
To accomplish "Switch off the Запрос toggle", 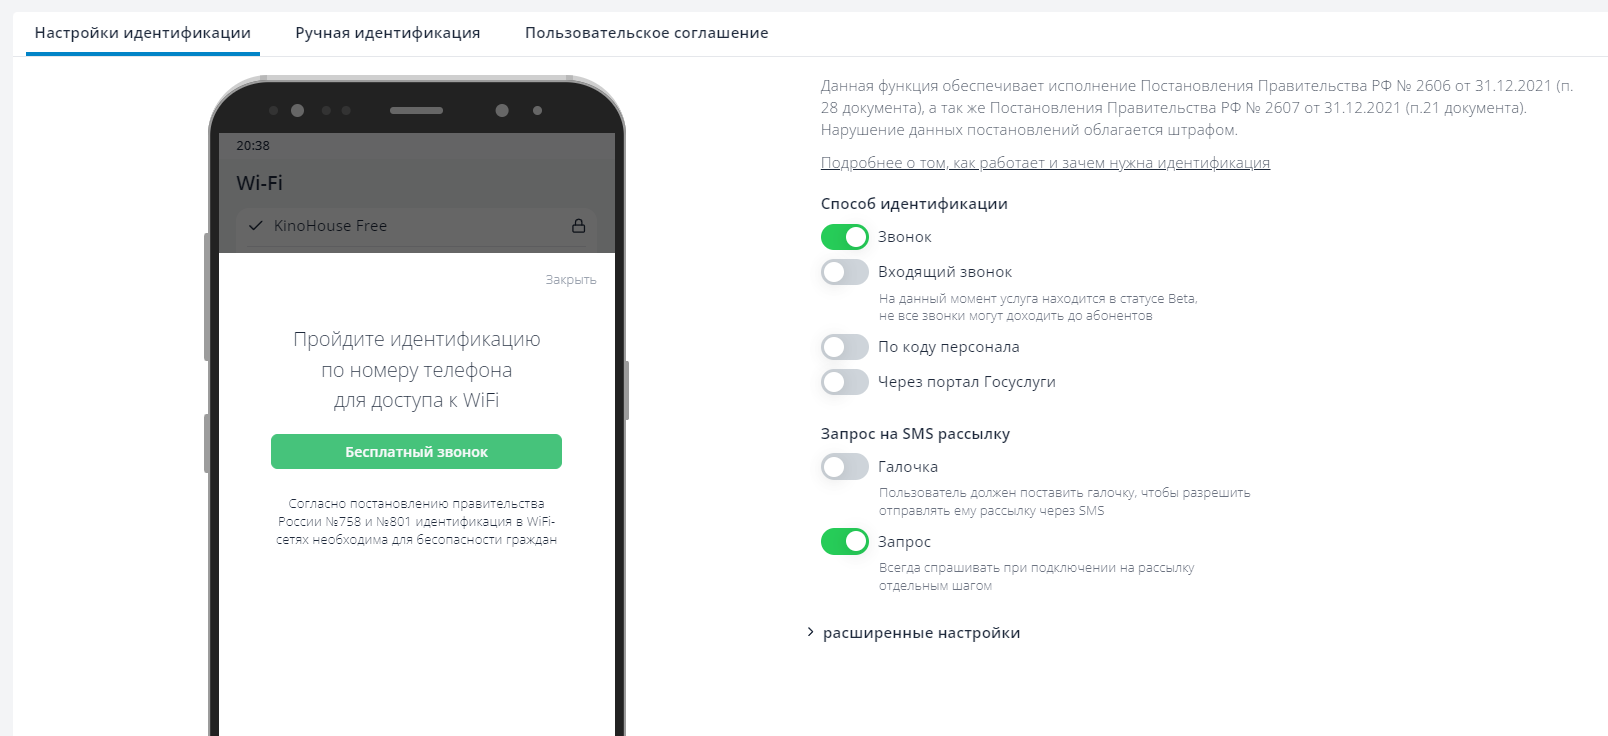I will (845, 542).
